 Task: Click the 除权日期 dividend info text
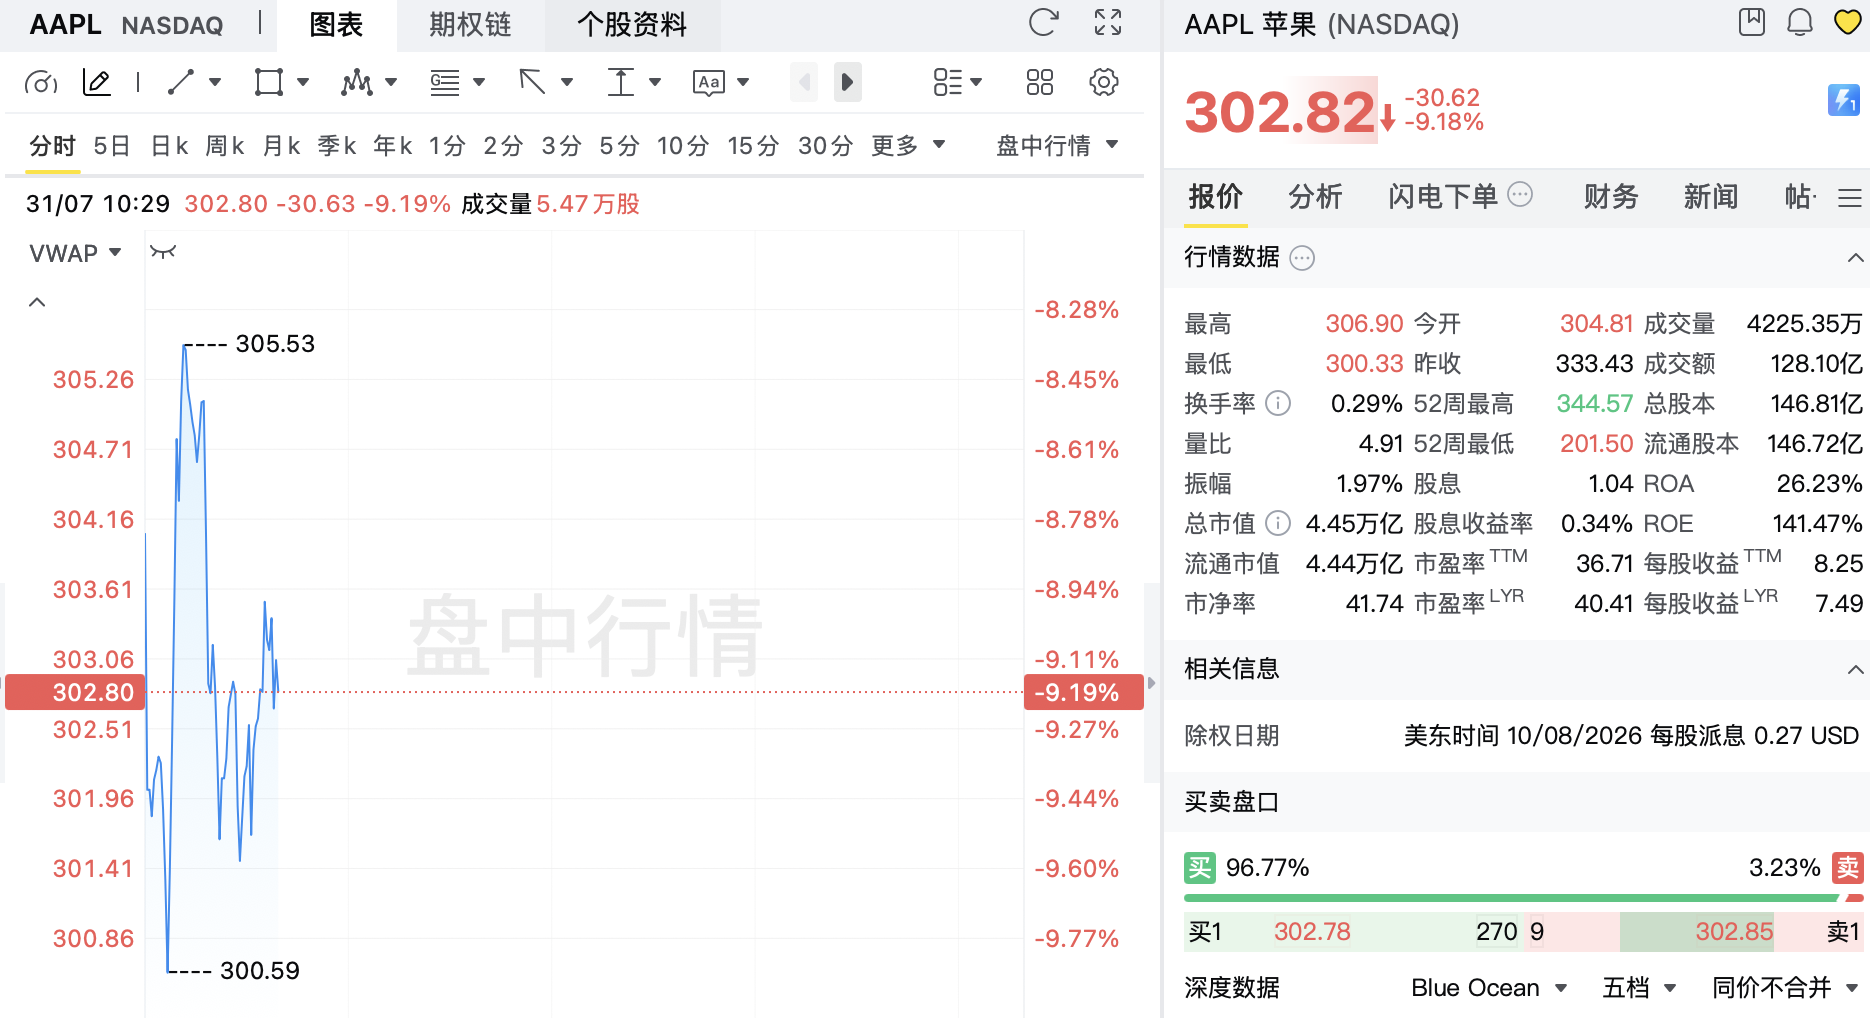(1631, 736)
